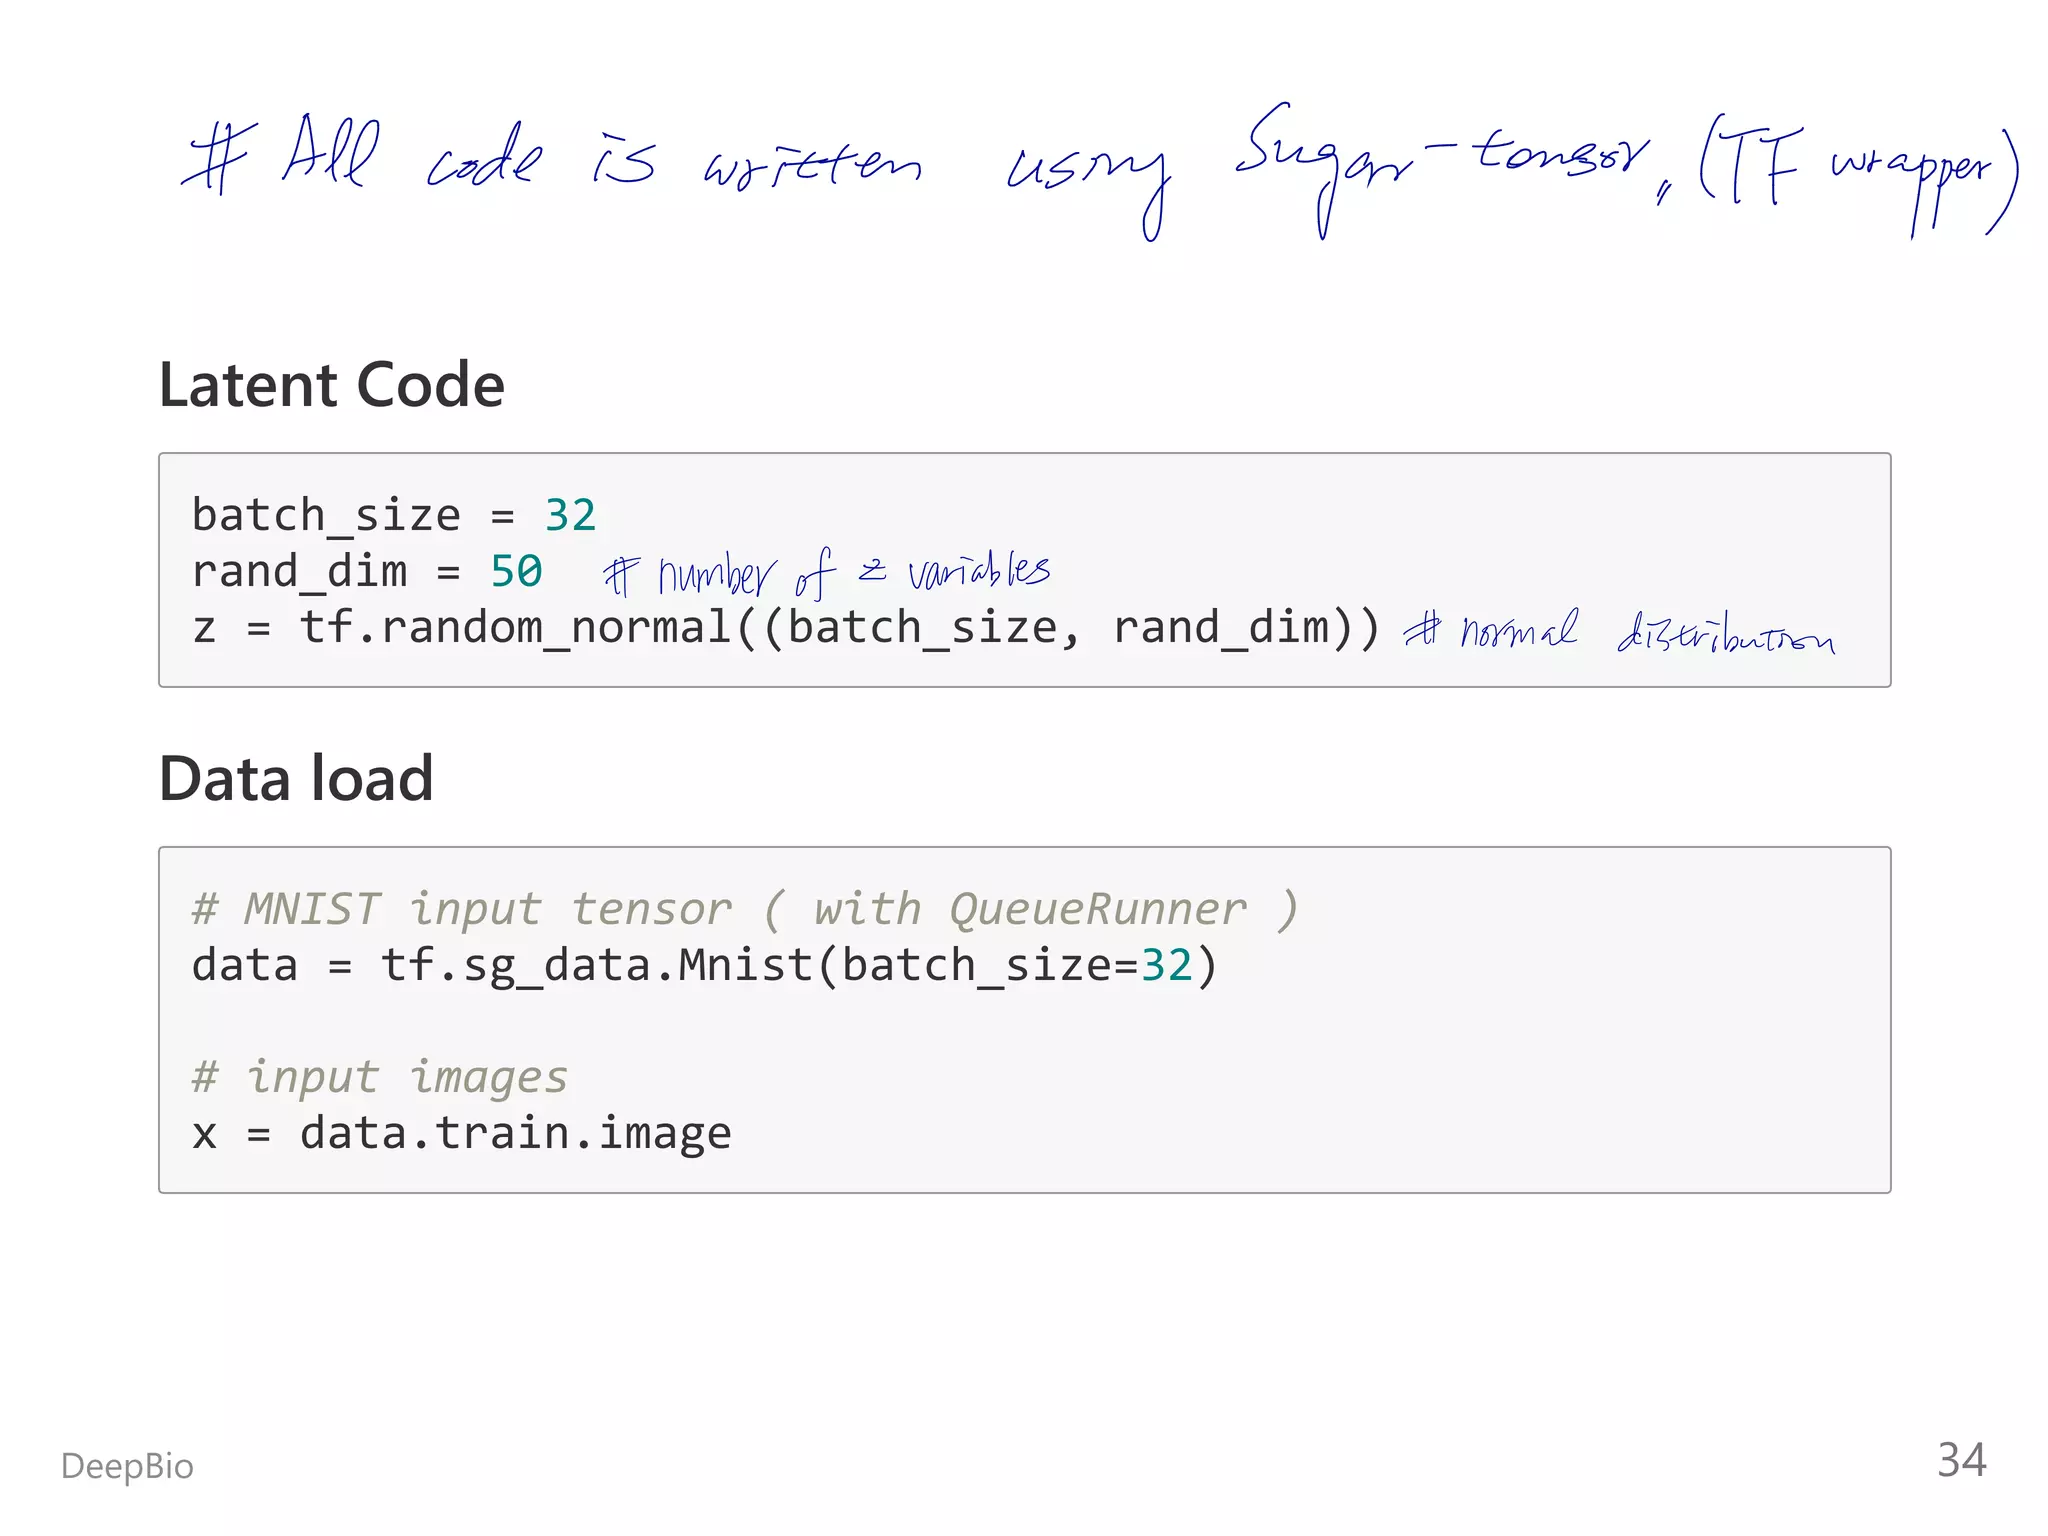Click the line 'batch_size = 32'
This screenshot has width=2048, height=1536.
click(x=394, y=516)
